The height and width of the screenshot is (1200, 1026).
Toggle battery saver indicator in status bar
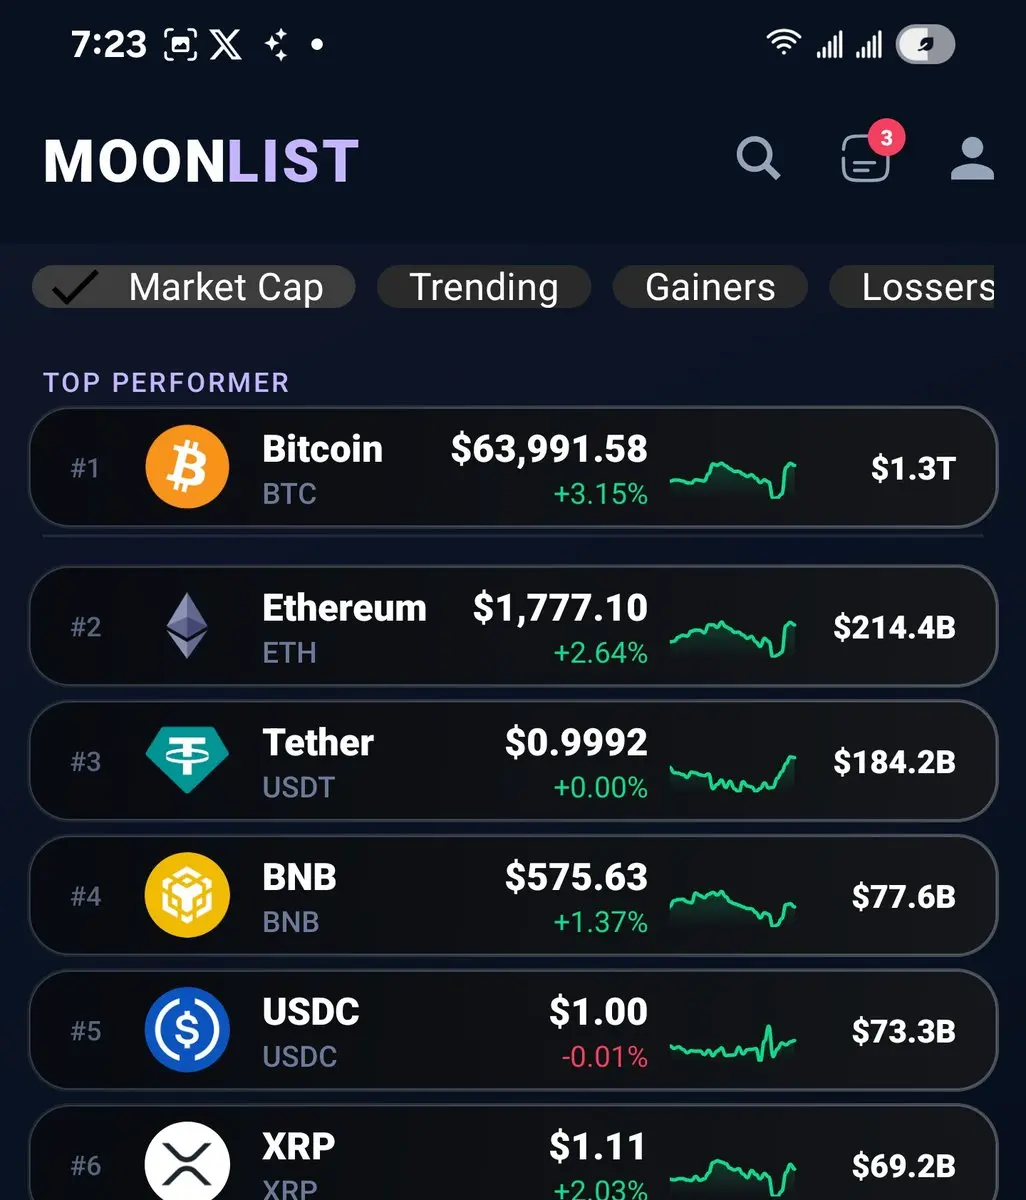click(925, 44)
